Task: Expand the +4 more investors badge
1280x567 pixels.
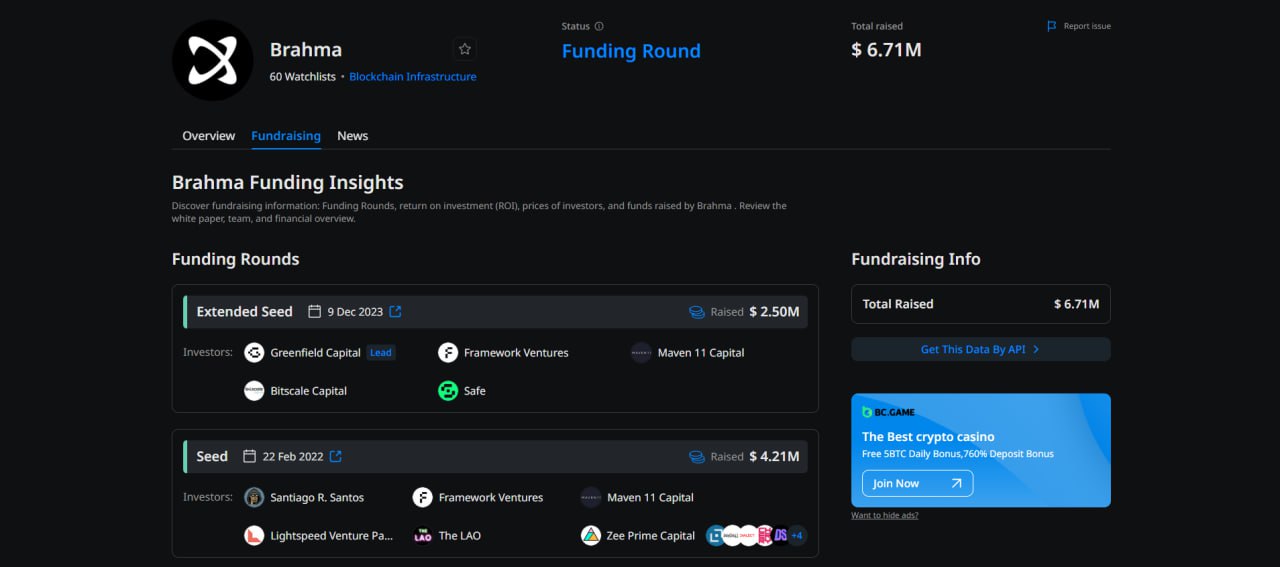Action: (797, 536)
